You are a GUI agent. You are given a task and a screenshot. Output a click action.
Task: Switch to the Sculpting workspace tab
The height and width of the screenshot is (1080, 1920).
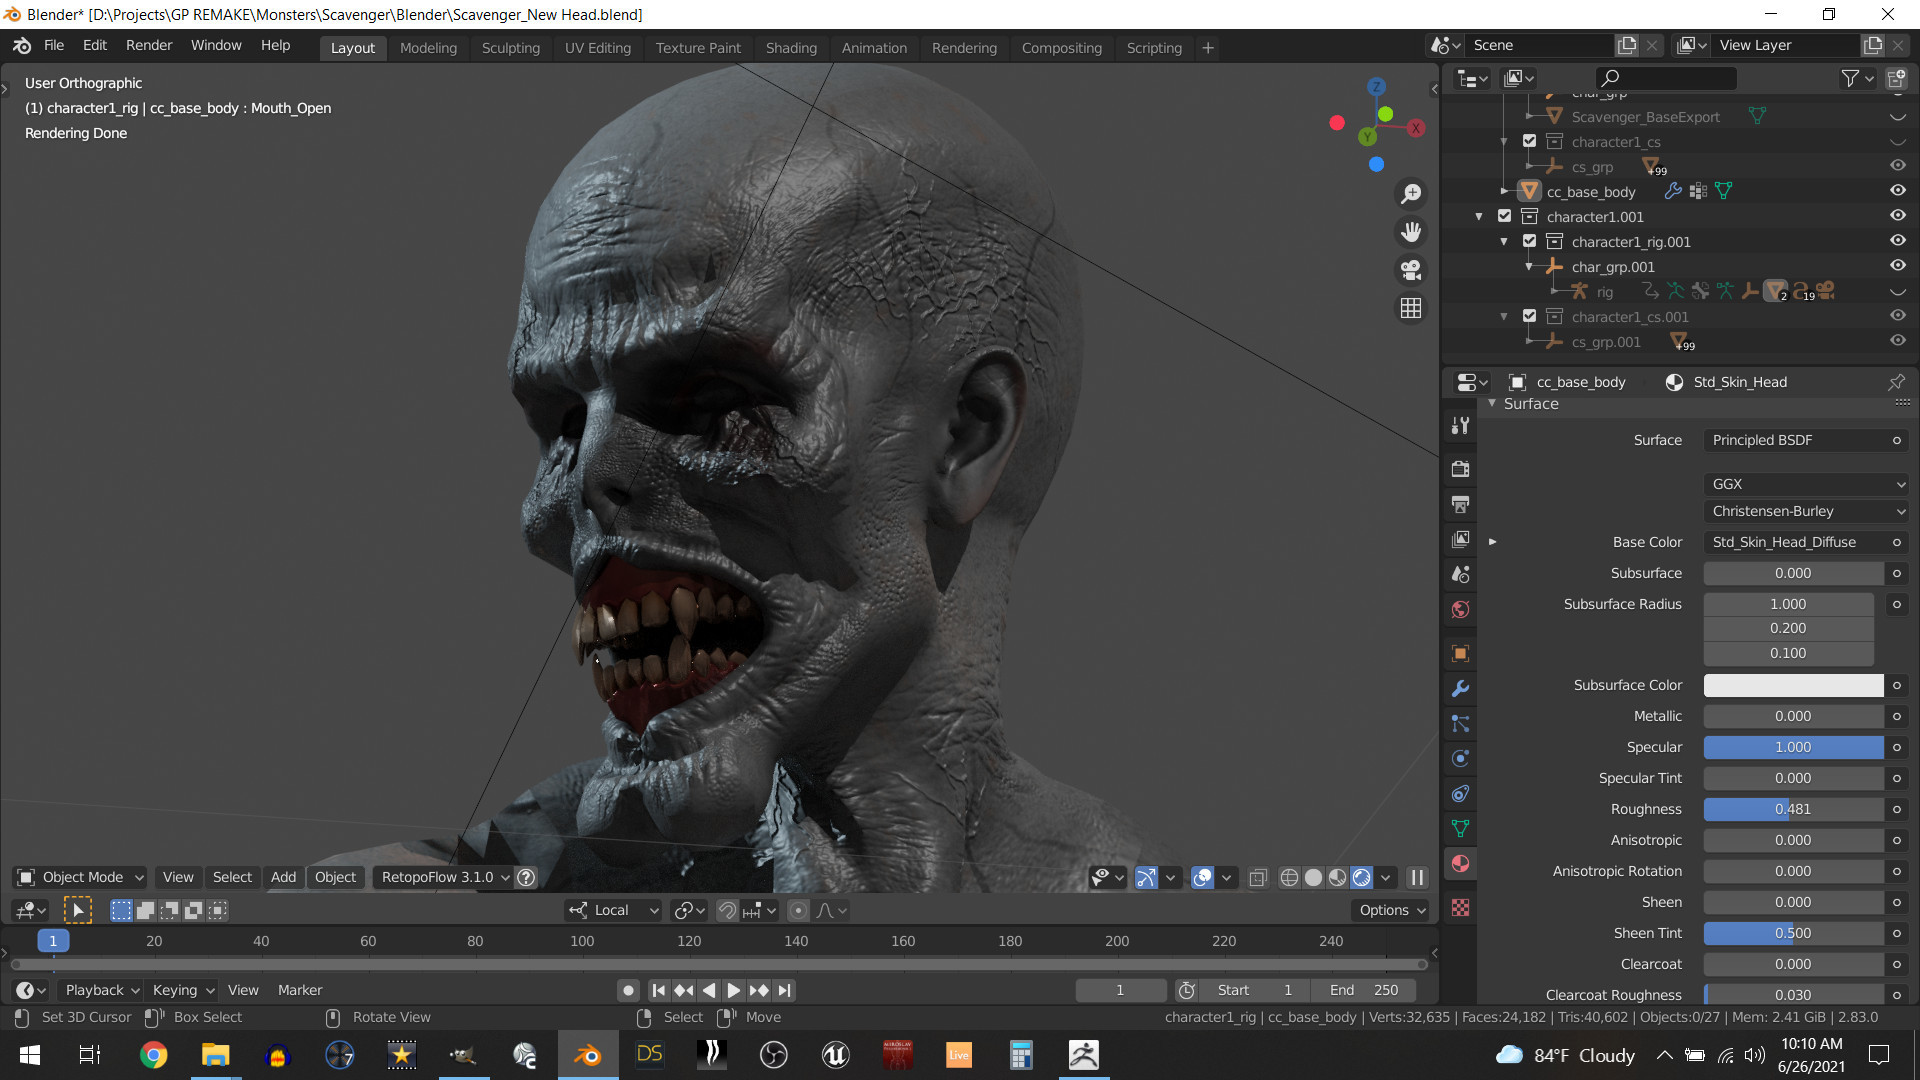pyautogui.click(x=510, y=48)
